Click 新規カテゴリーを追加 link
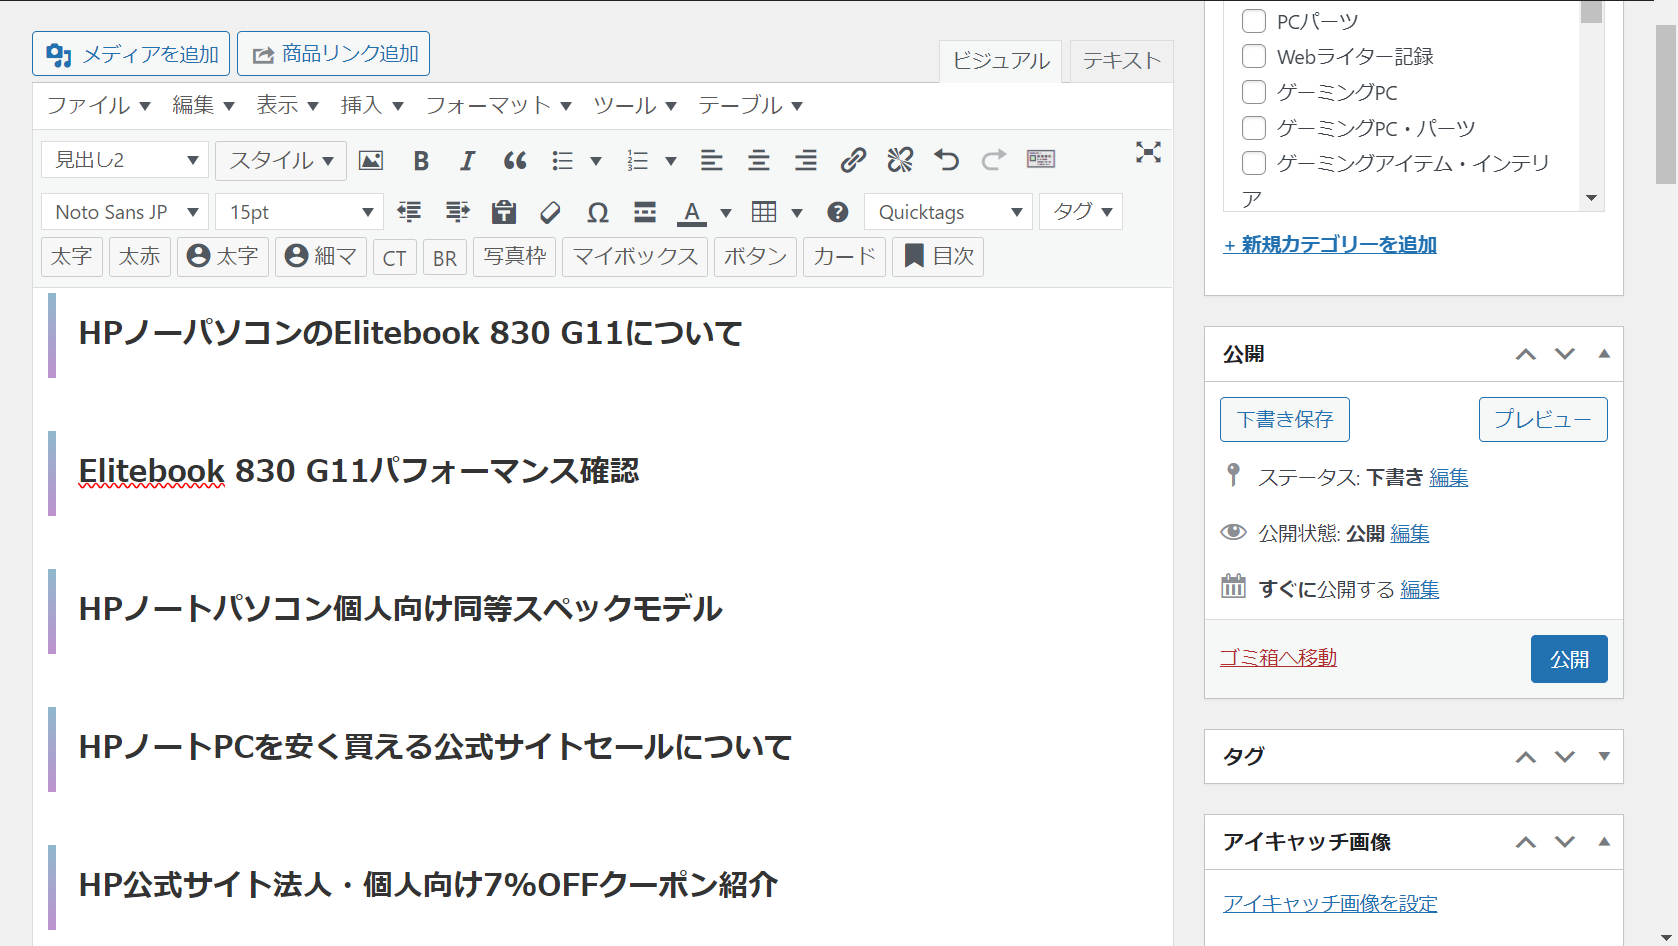1678x946 pixels. (x=1330, y=244)
